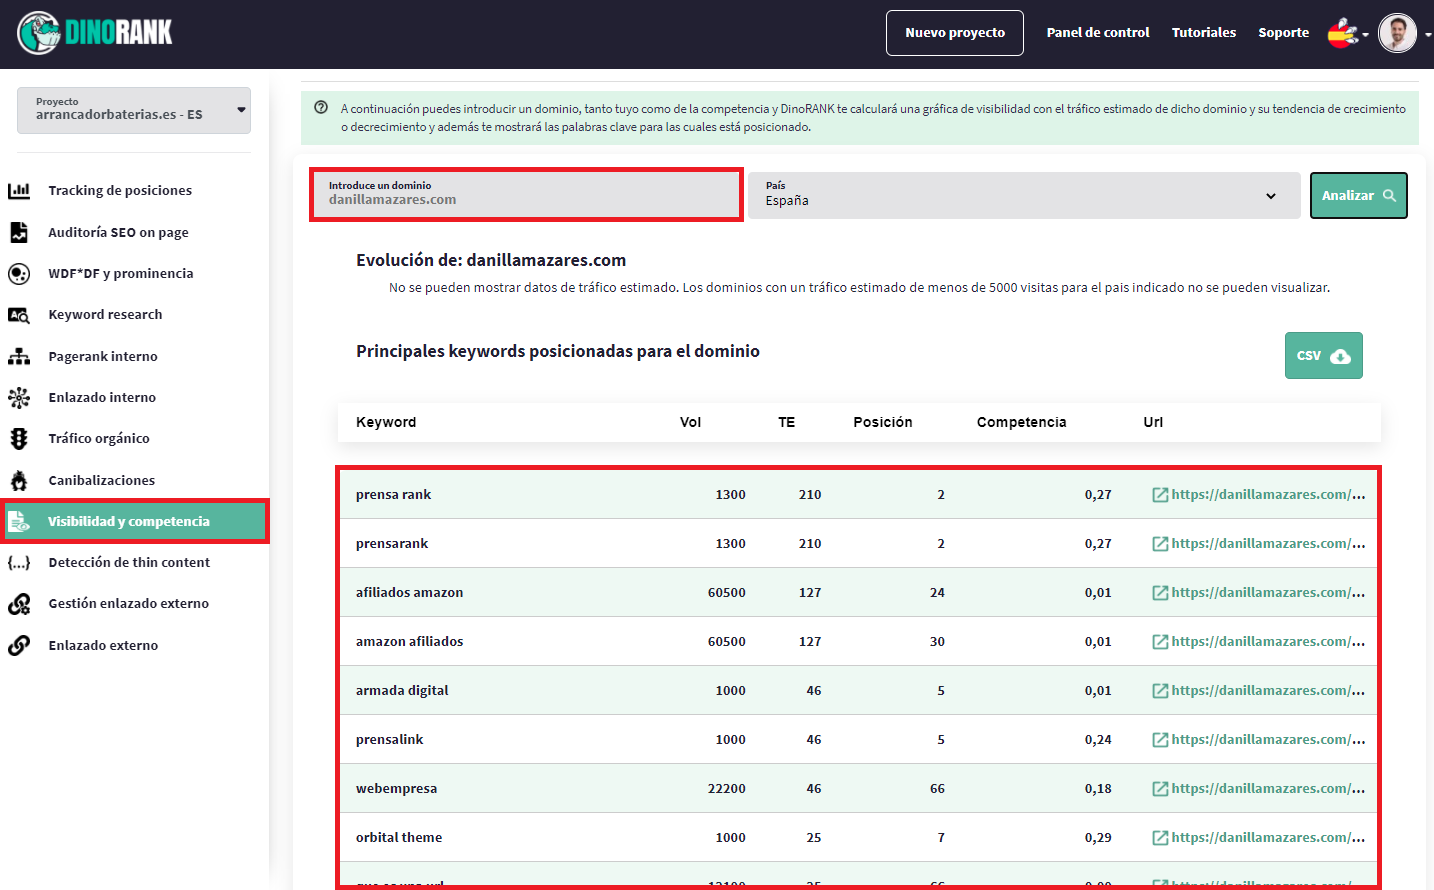Click the Spanish flag language icon
Viewport: 1434px width, 890px height.
tap(1342, 33)
